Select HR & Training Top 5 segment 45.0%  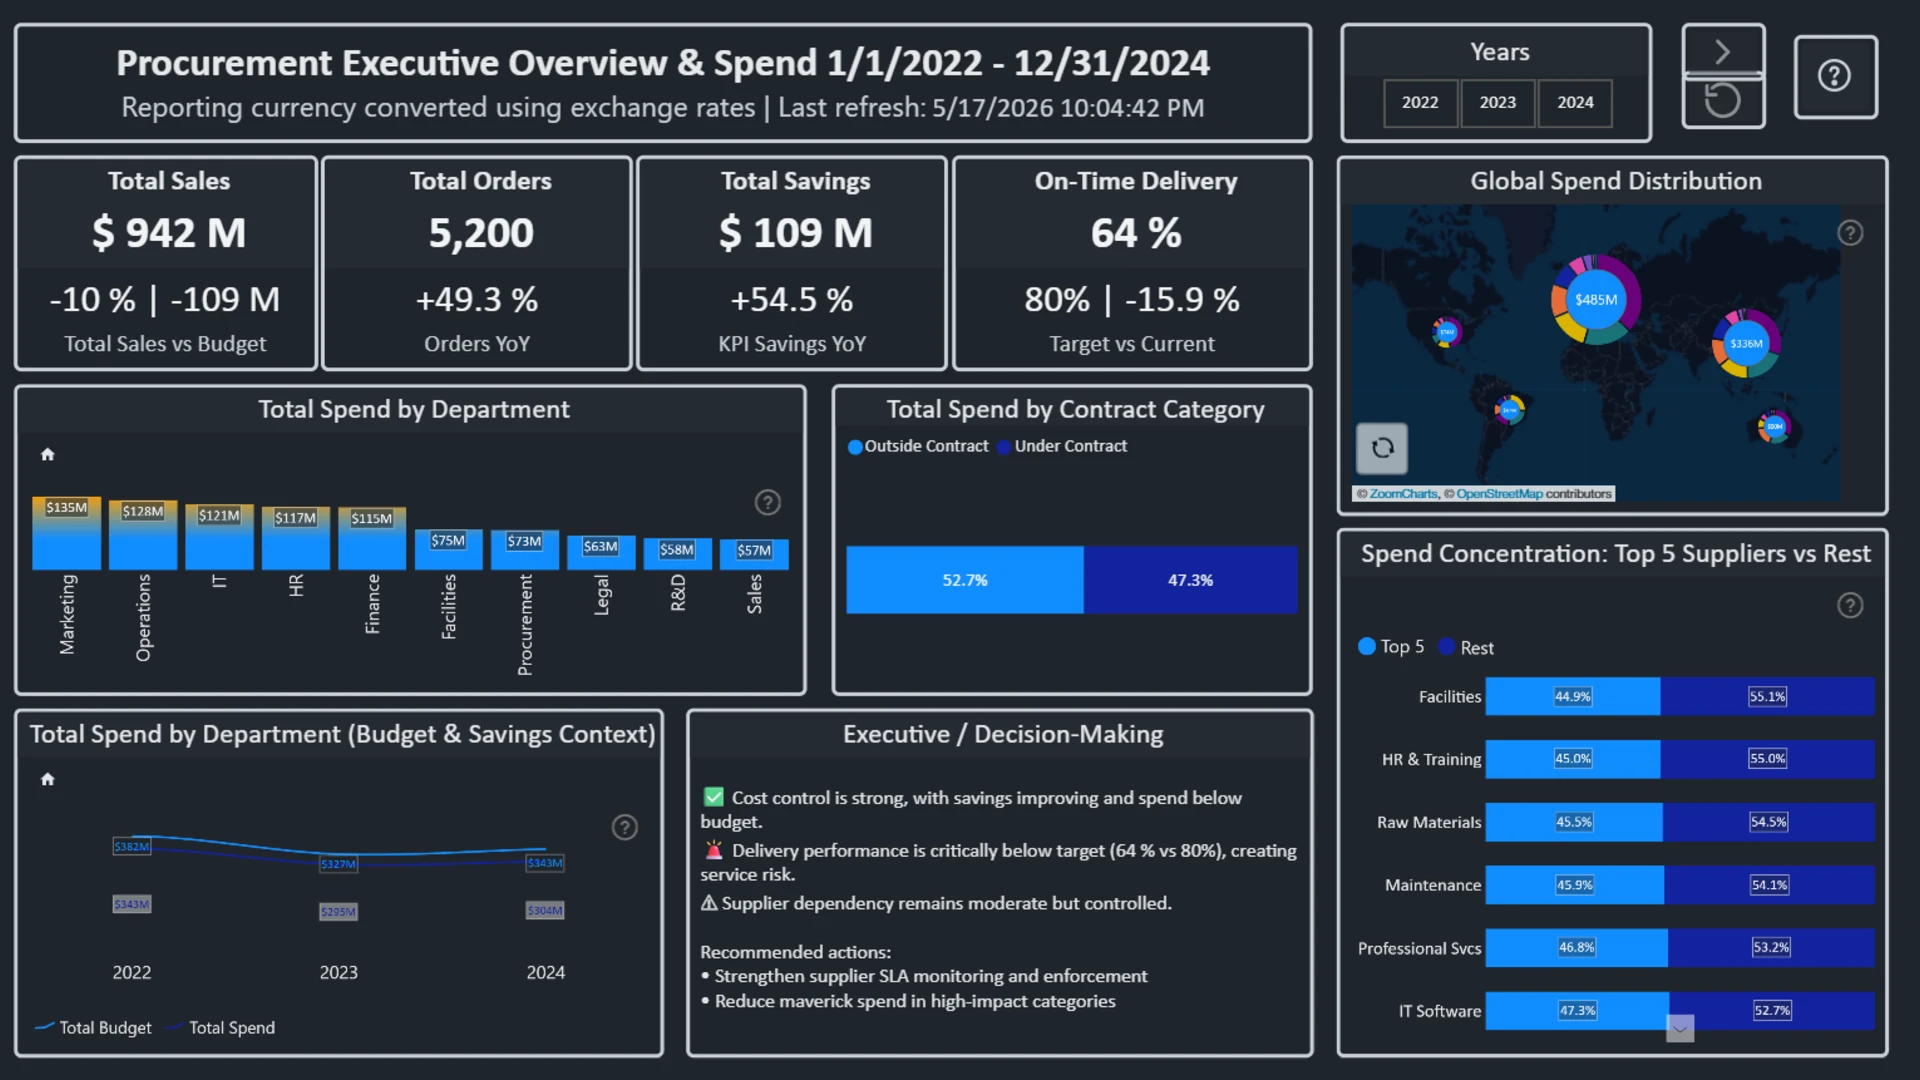point(1573,759)
